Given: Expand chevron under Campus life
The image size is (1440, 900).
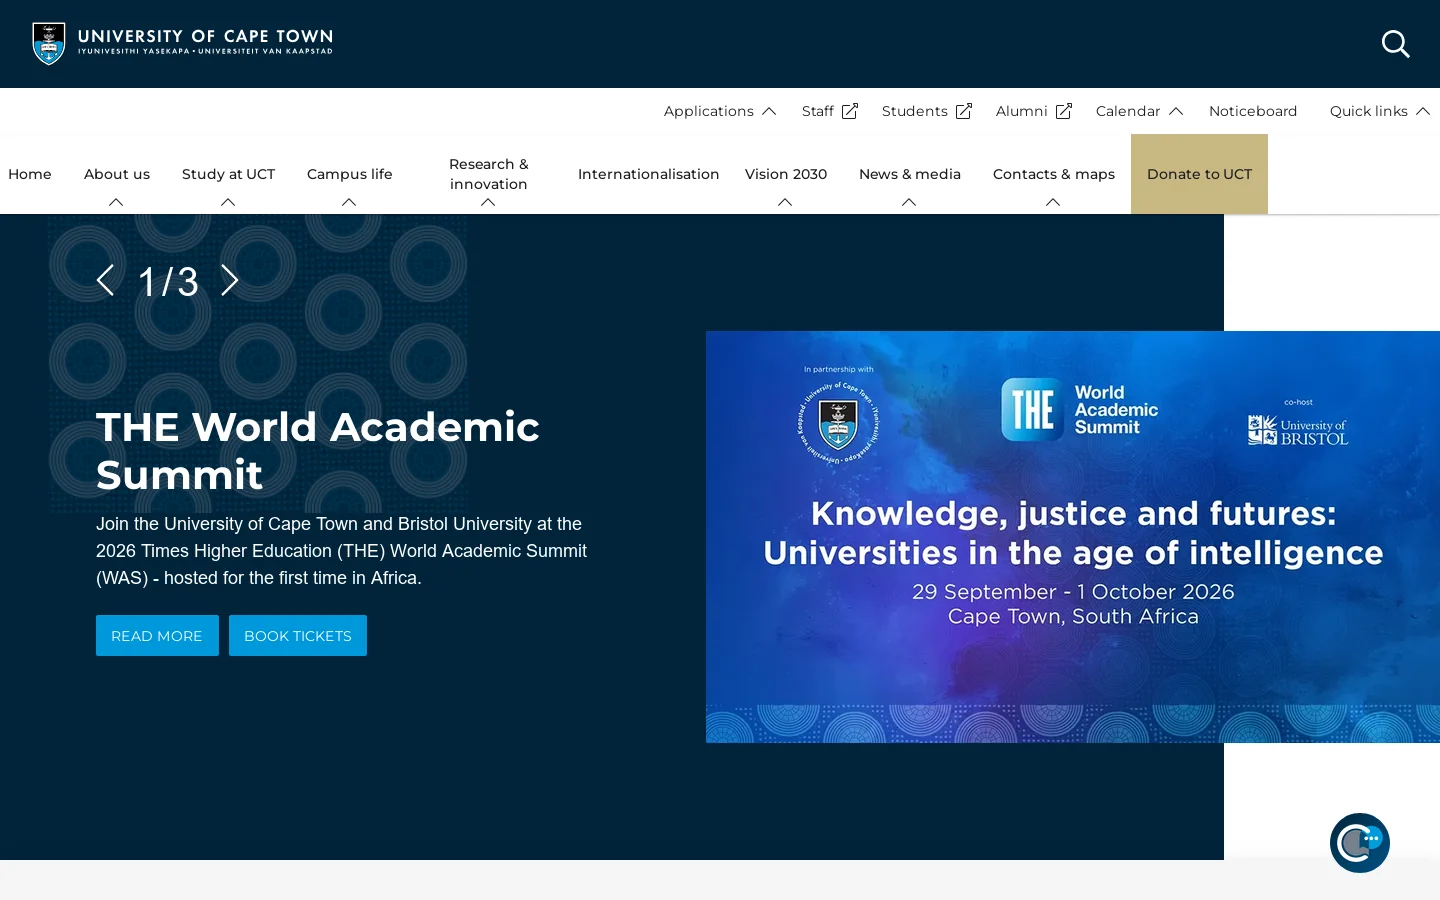Looking at the screenshot, I should pos(349,202).
